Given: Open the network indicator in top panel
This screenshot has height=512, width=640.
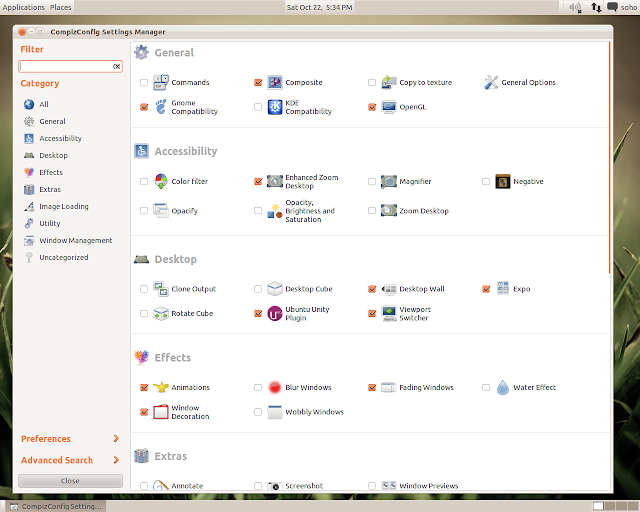Looking at the screenshot, I should tap(596, 7).
